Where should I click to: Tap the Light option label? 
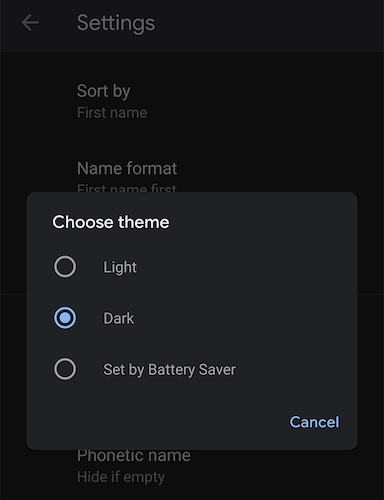120,267
